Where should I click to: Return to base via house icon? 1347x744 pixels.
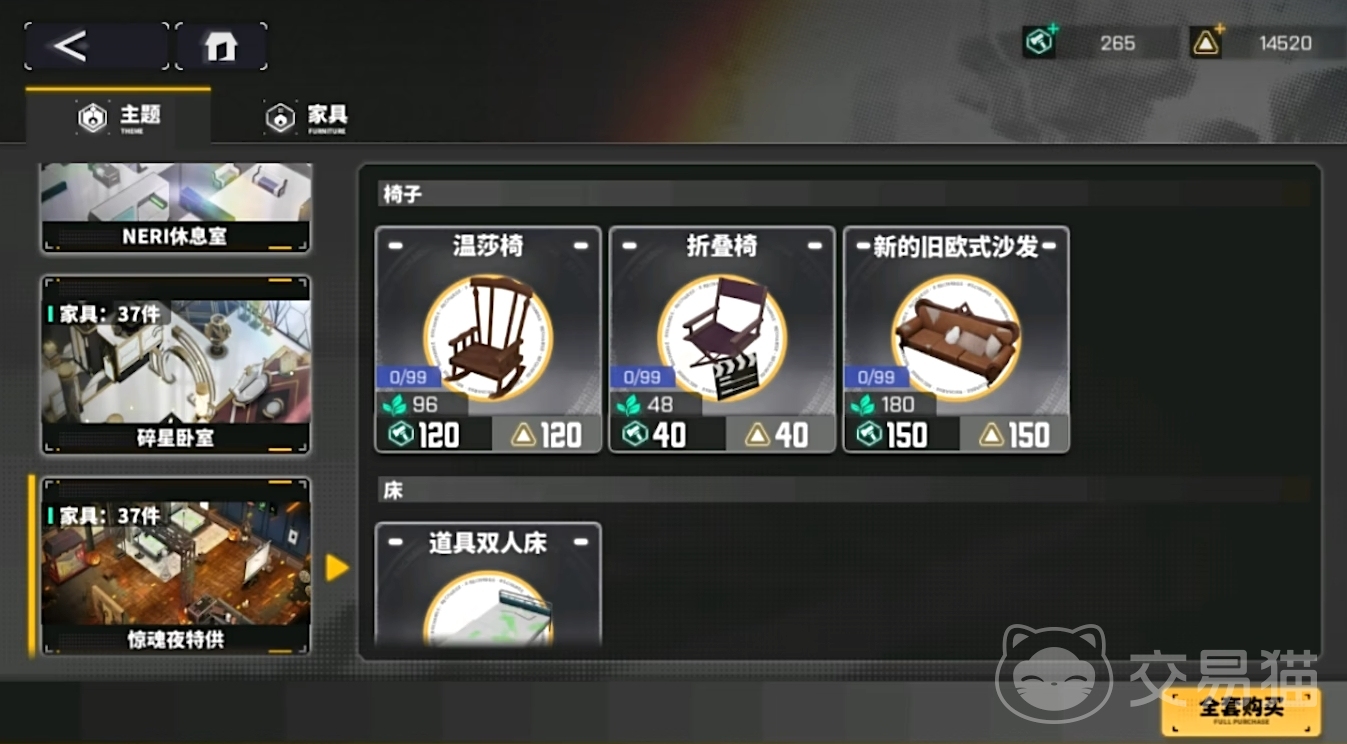(221, 46)
